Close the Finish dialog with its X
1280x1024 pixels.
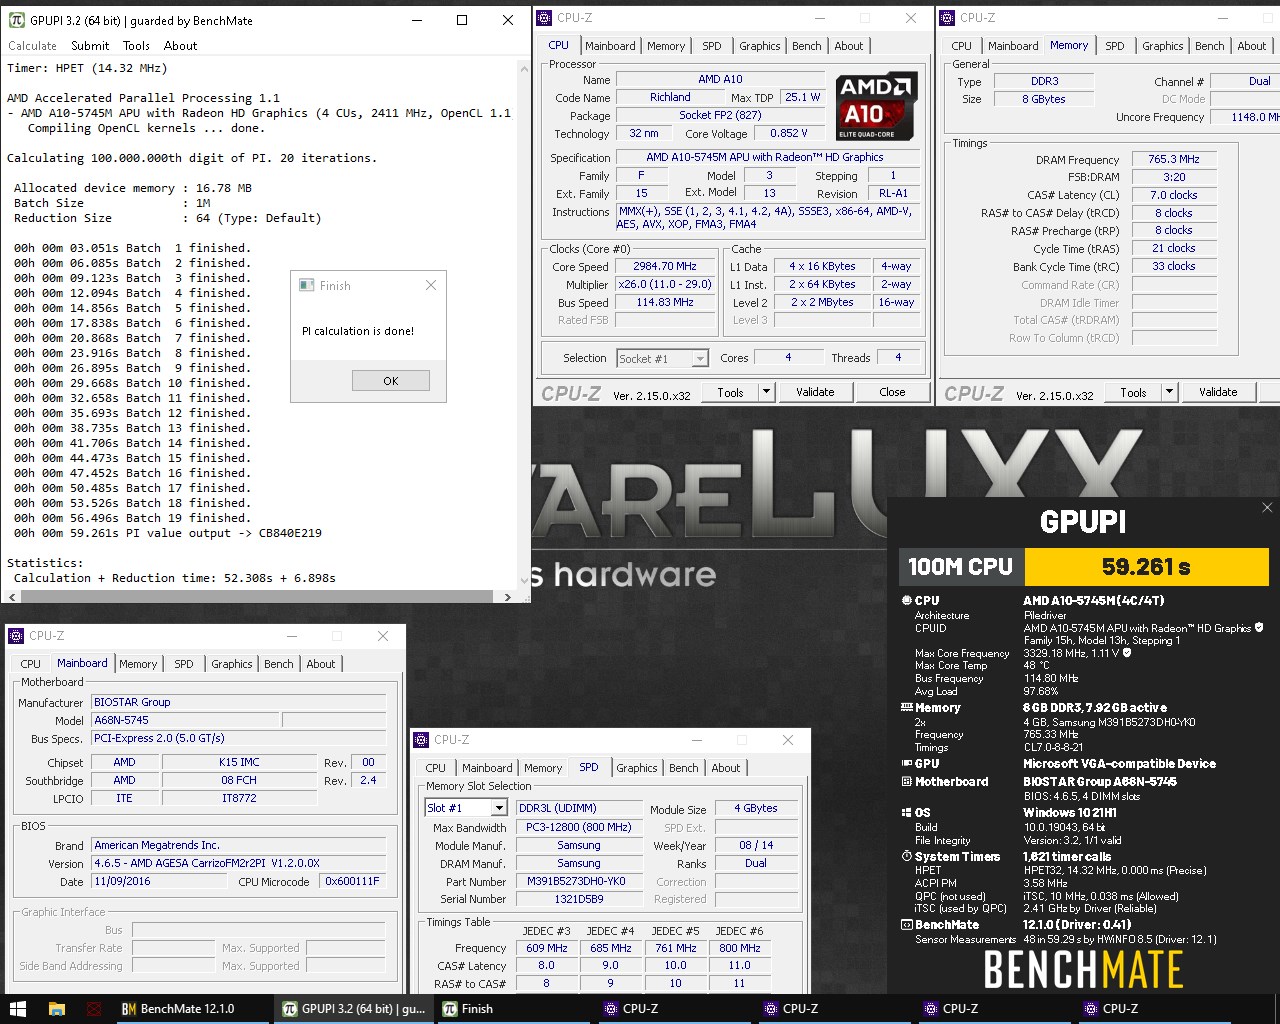pos(431,285)
